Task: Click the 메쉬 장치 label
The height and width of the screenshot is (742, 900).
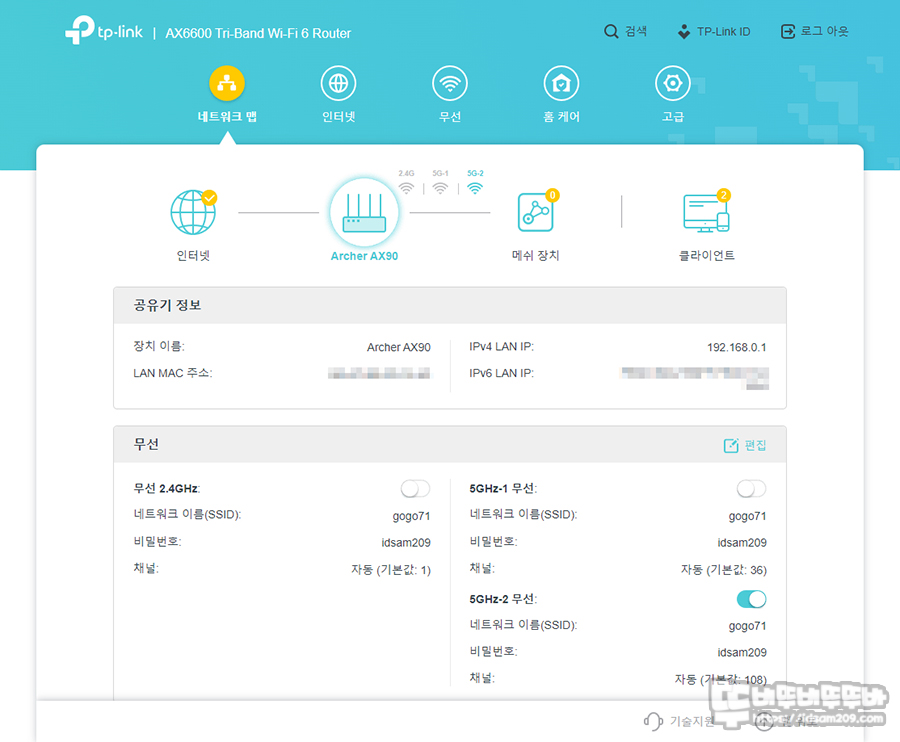Action: 536,255
